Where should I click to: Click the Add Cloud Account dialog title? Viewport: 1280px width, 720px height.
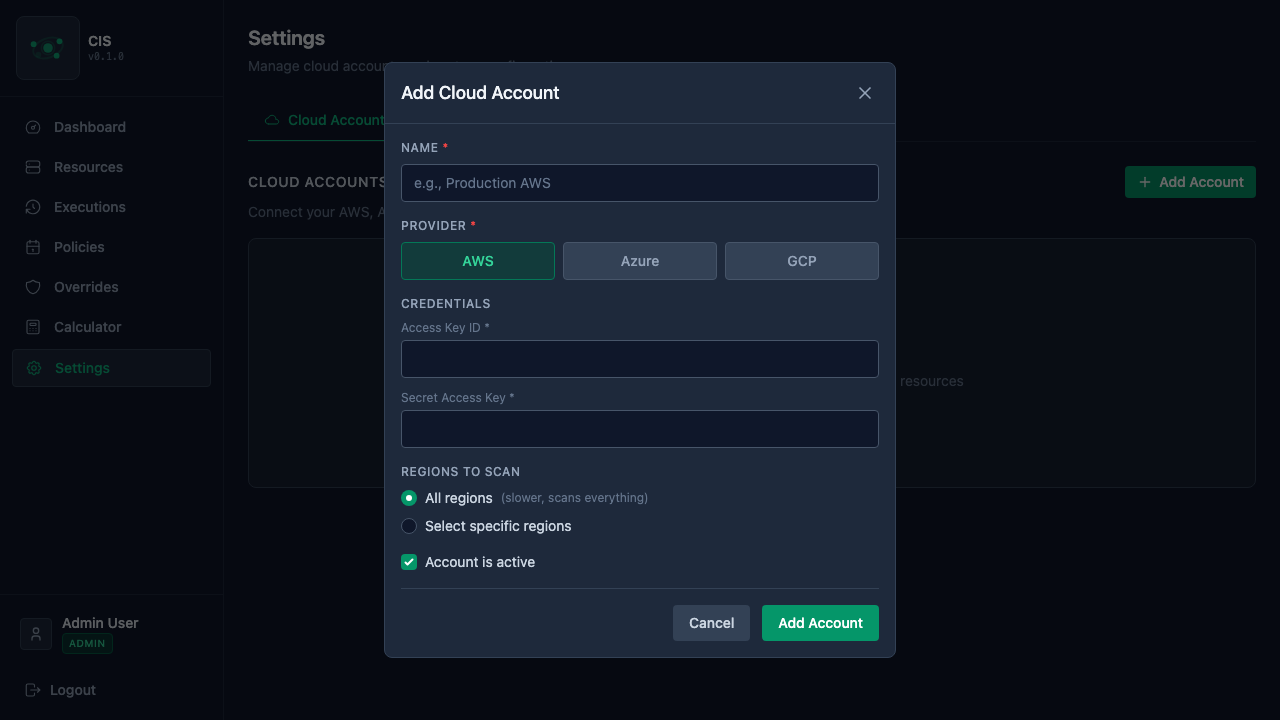480,93
